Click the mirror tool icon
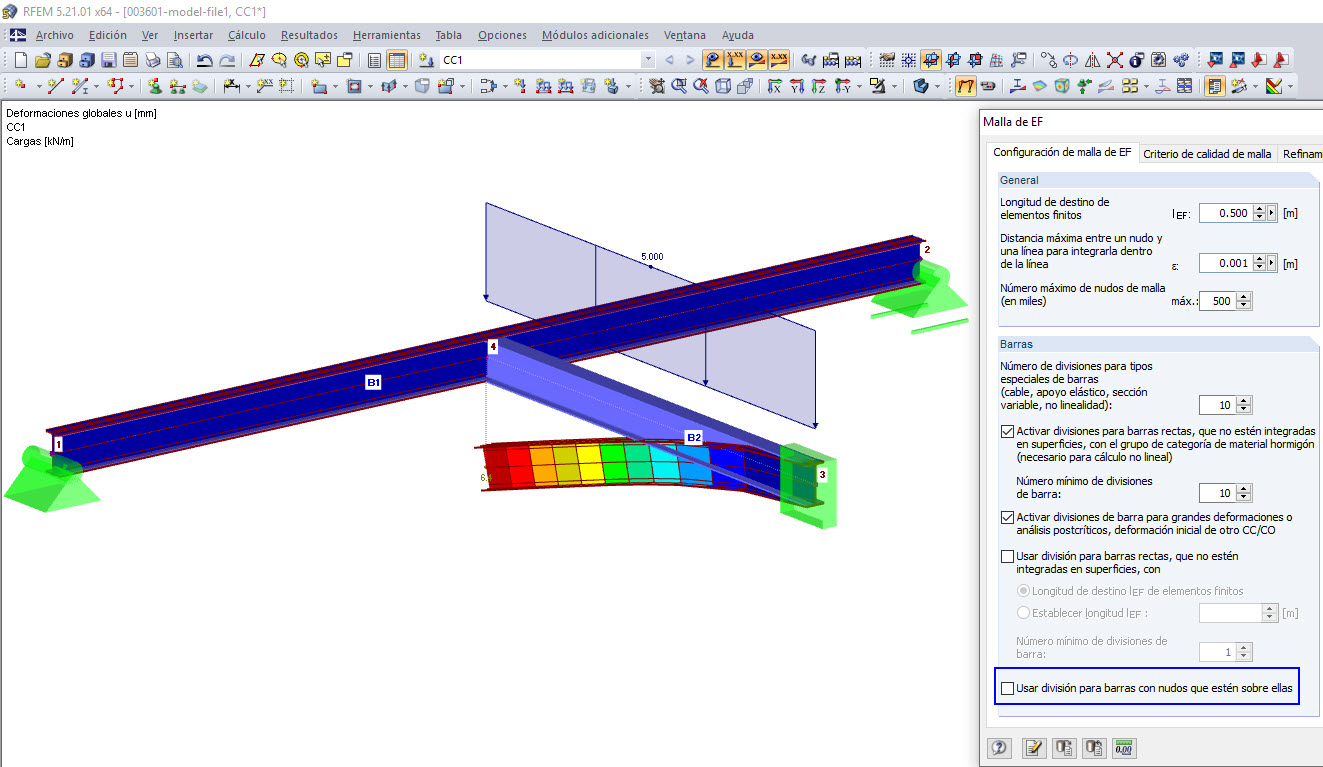The image size is (1323, 767). click(x=1092, y=60)
